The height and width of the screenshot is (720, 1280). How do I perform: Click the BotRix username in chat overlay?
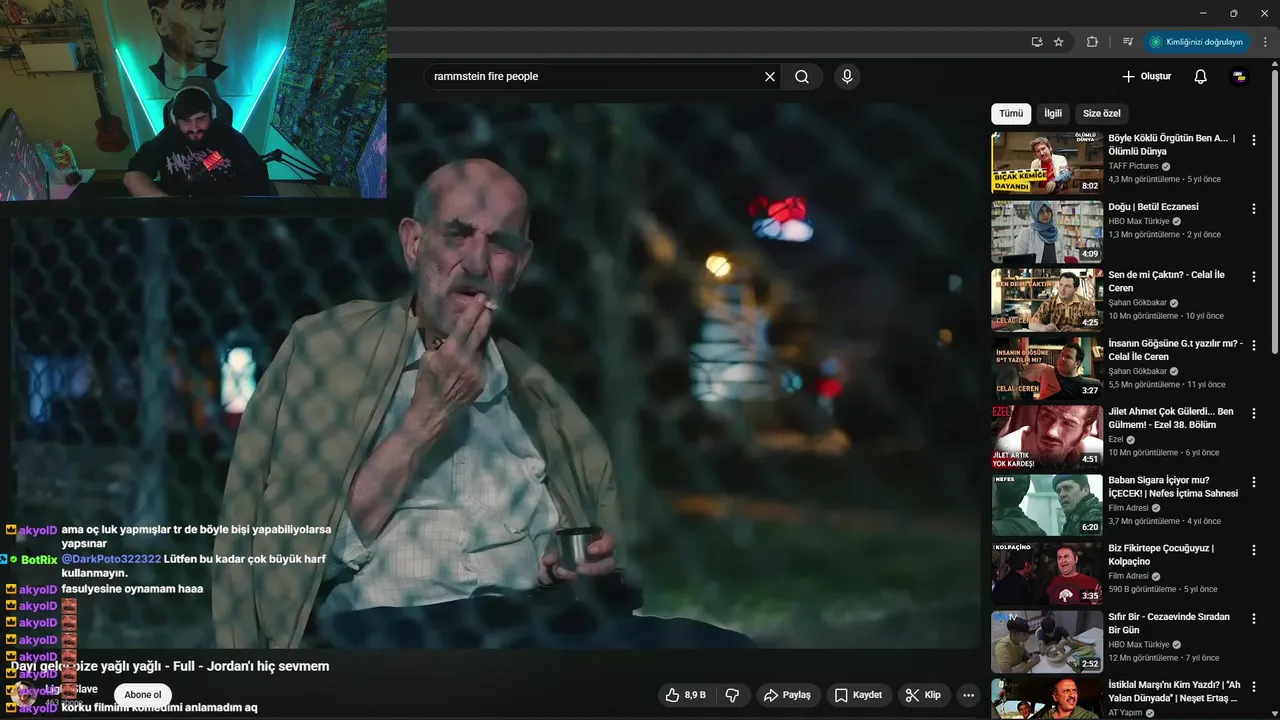click(39, 560)
